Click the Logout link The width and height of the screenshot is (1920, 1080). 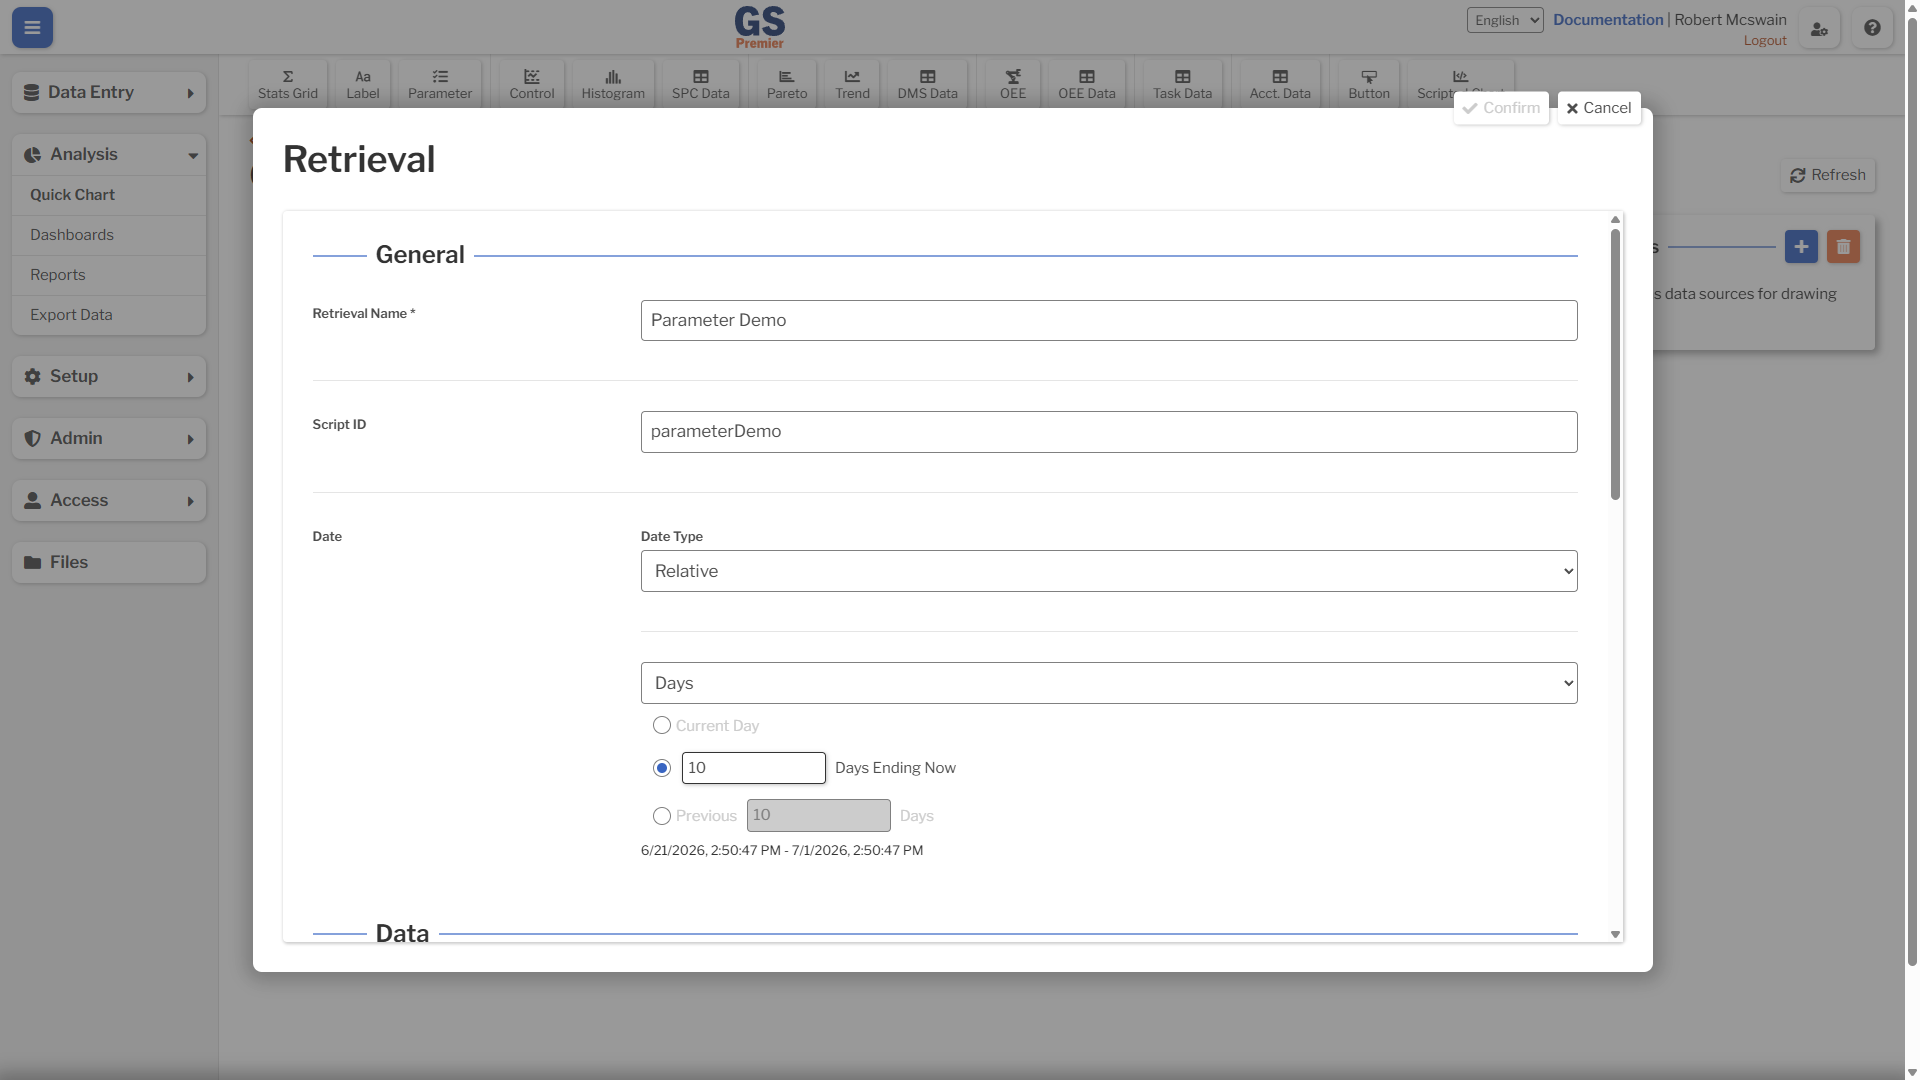tap(1765, 41)
